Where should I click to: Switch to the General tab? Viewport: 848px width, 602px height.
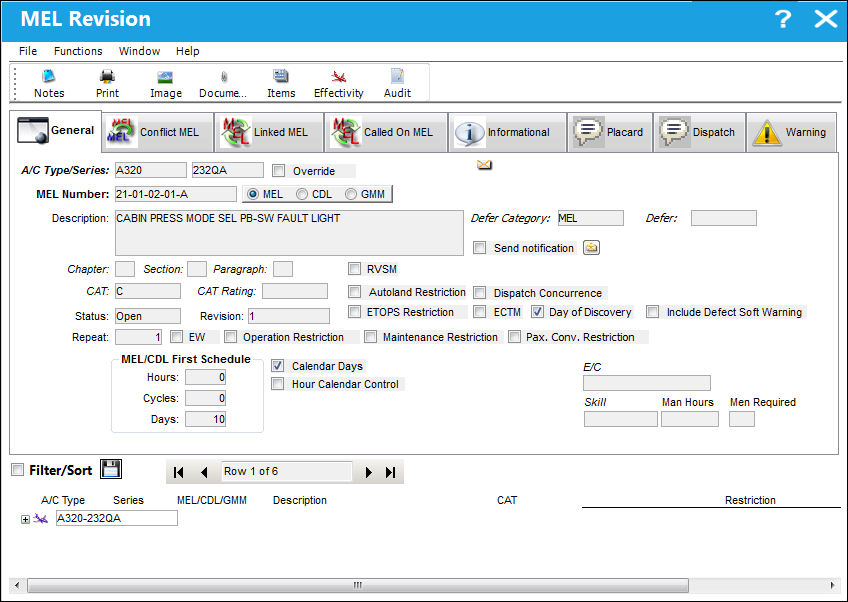click(x=56, y=131)
